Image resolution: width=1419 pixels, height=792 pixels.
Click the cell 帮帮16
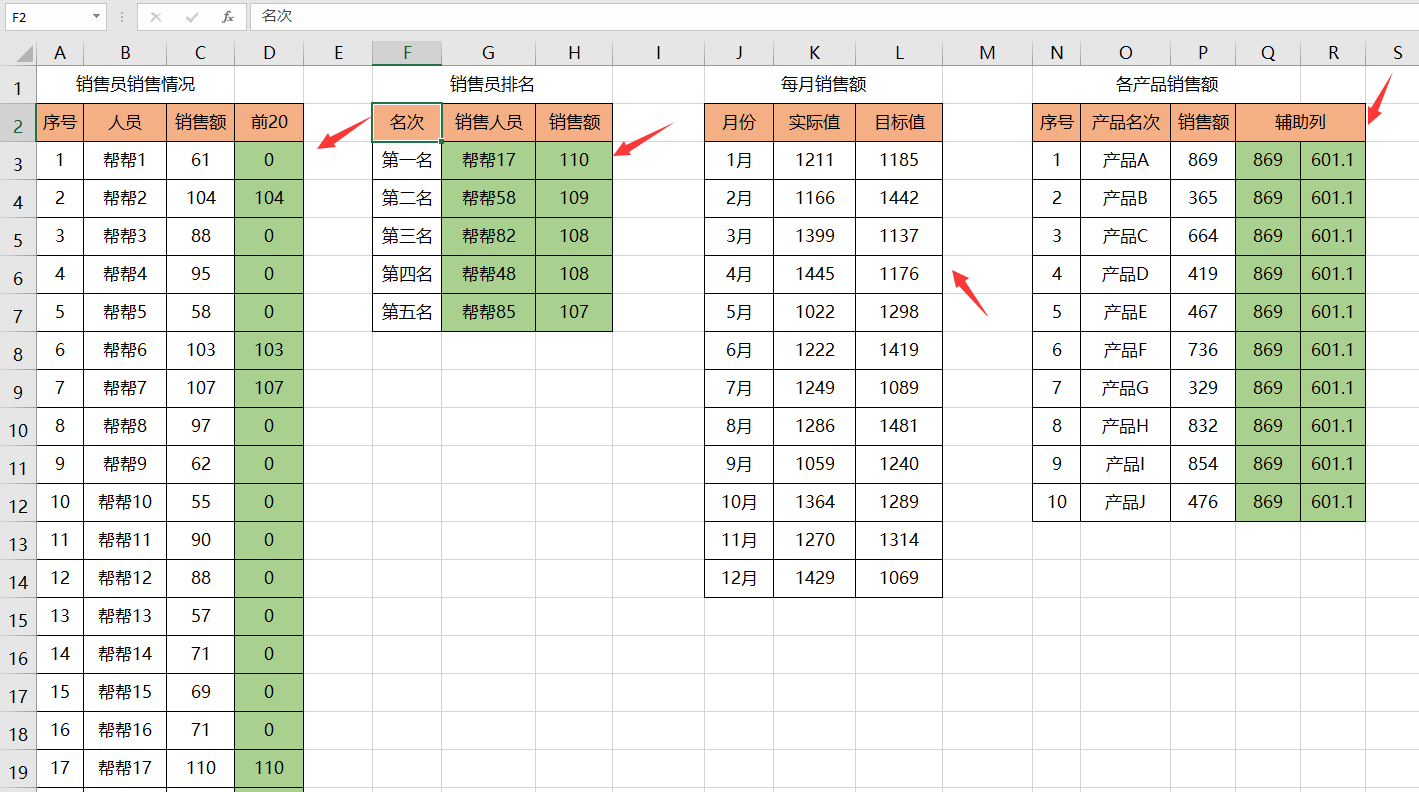(125, 730)
